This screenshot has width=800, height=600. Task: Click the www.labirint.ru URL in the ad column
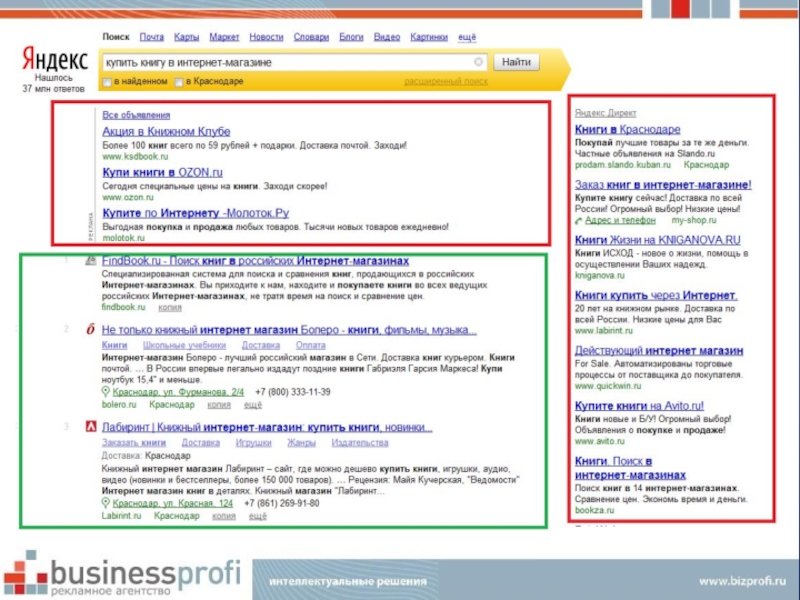click(x=604, y=331)
